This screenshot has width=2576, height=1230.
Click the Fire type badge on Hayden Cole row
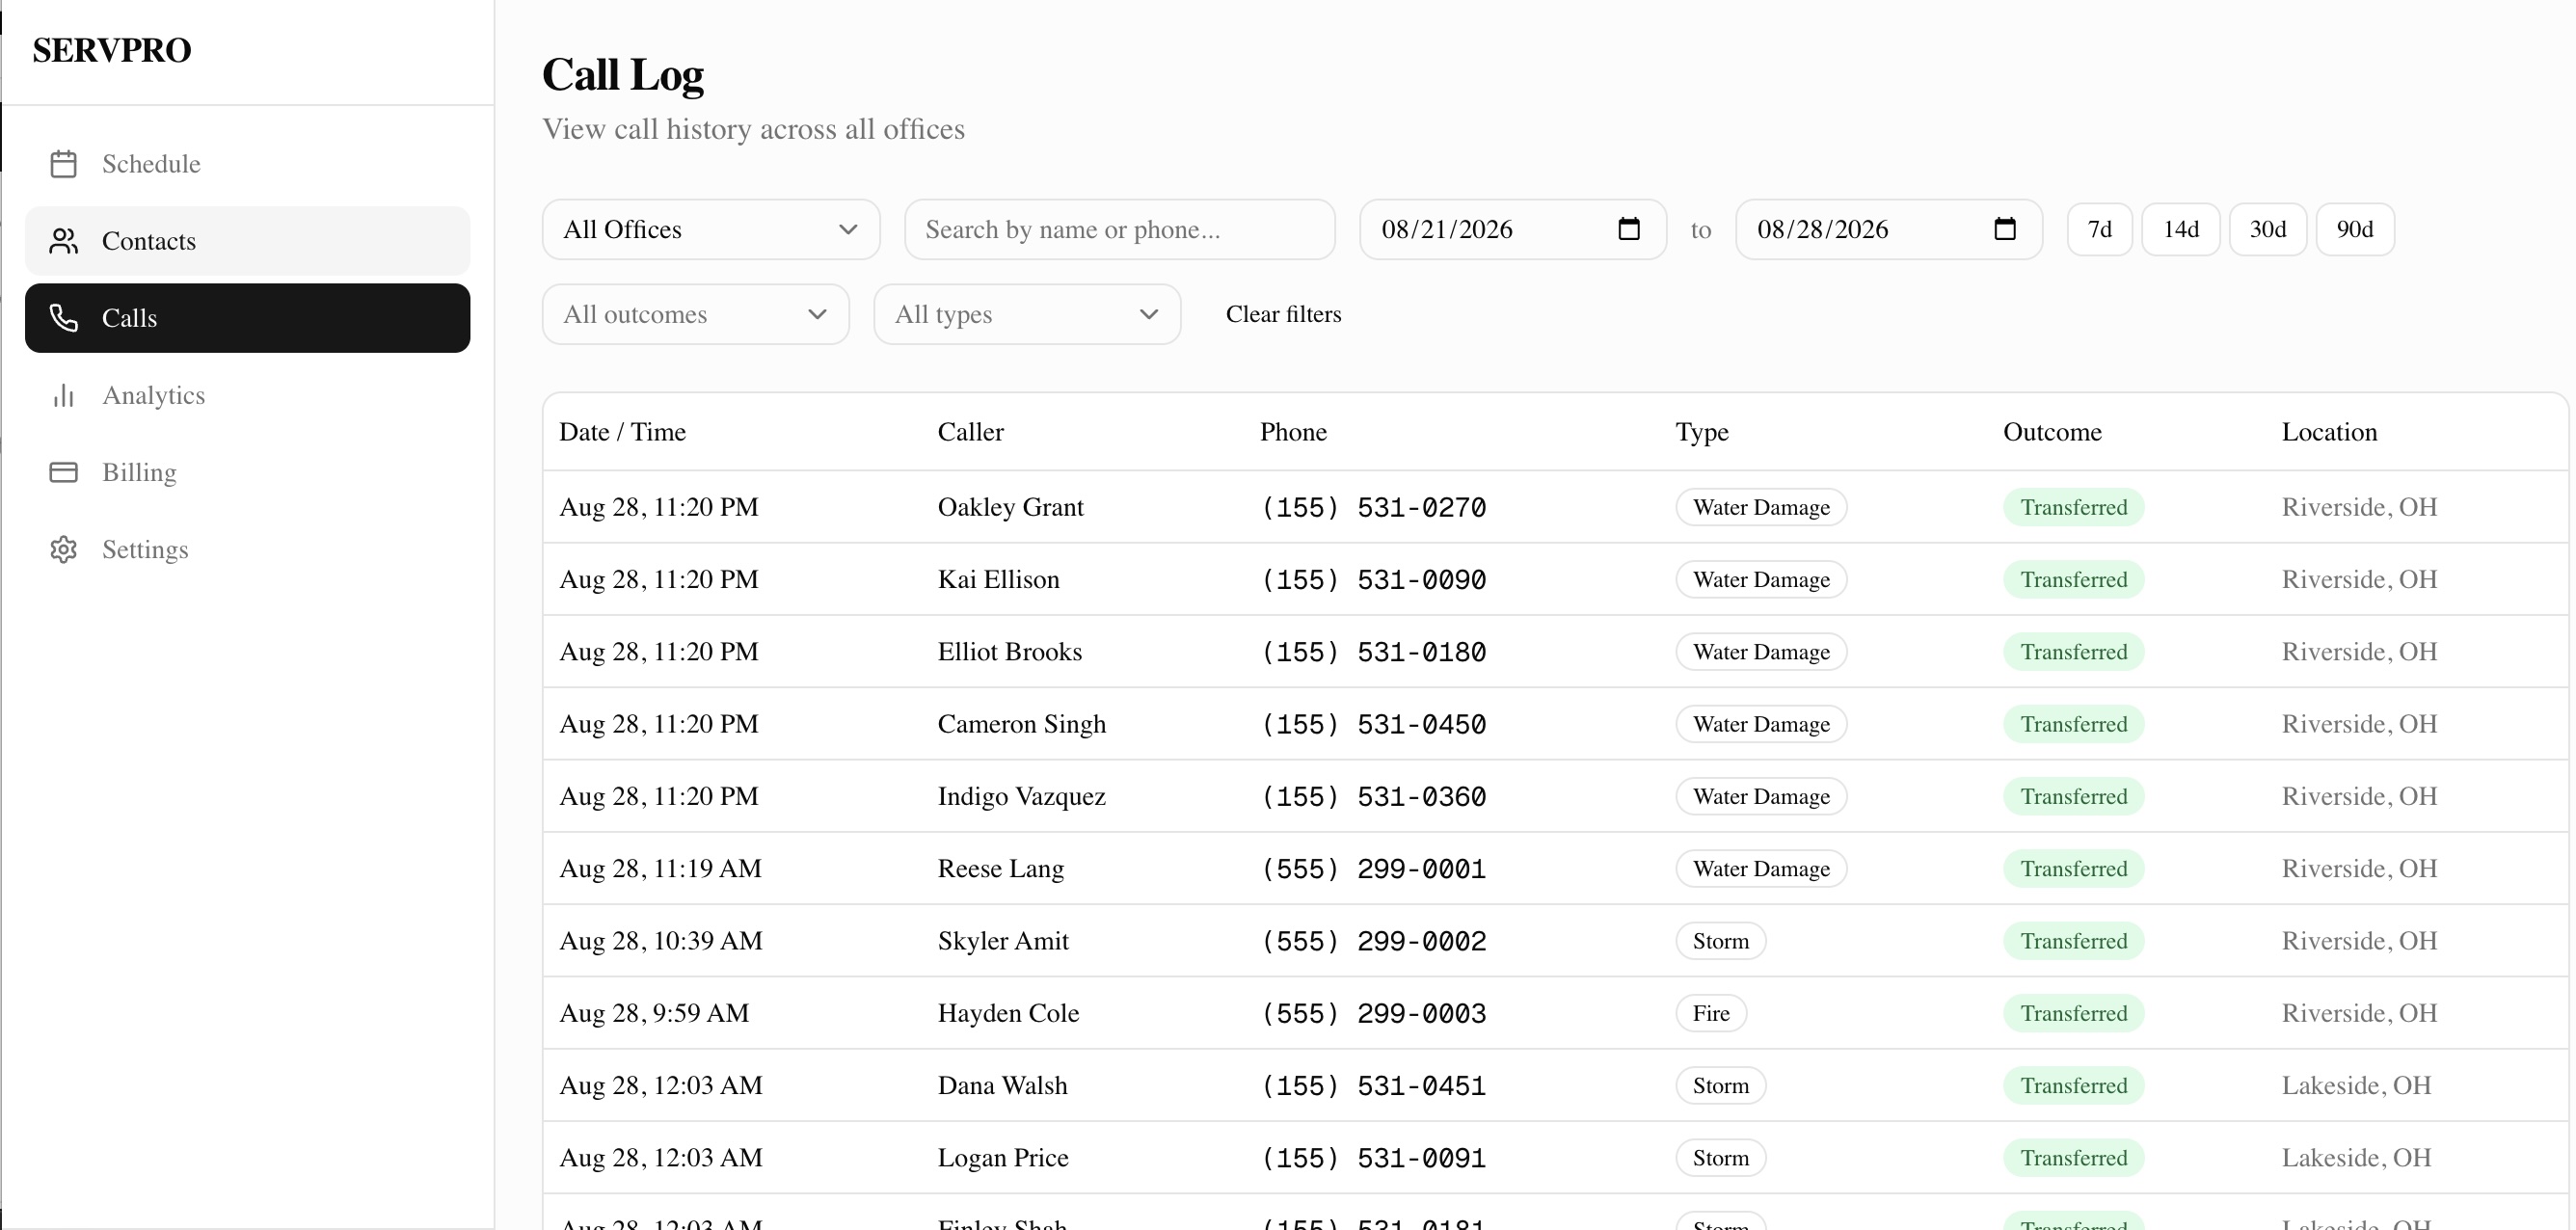pyautogui.click(x=1711, y=1013)
